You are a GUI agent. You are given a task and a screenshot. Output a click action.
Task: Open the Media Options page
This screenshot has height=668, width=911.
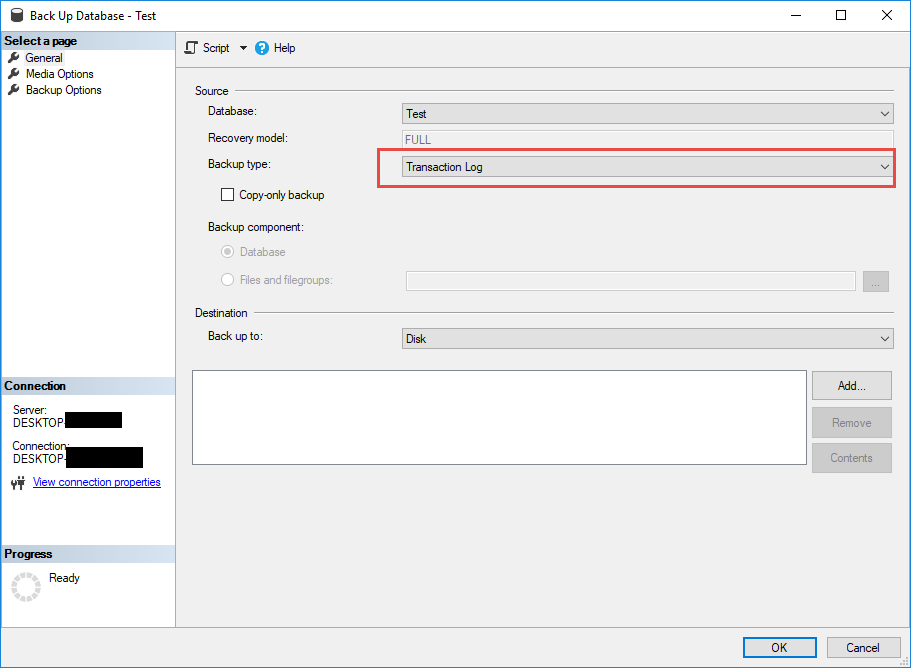[60, 74]
